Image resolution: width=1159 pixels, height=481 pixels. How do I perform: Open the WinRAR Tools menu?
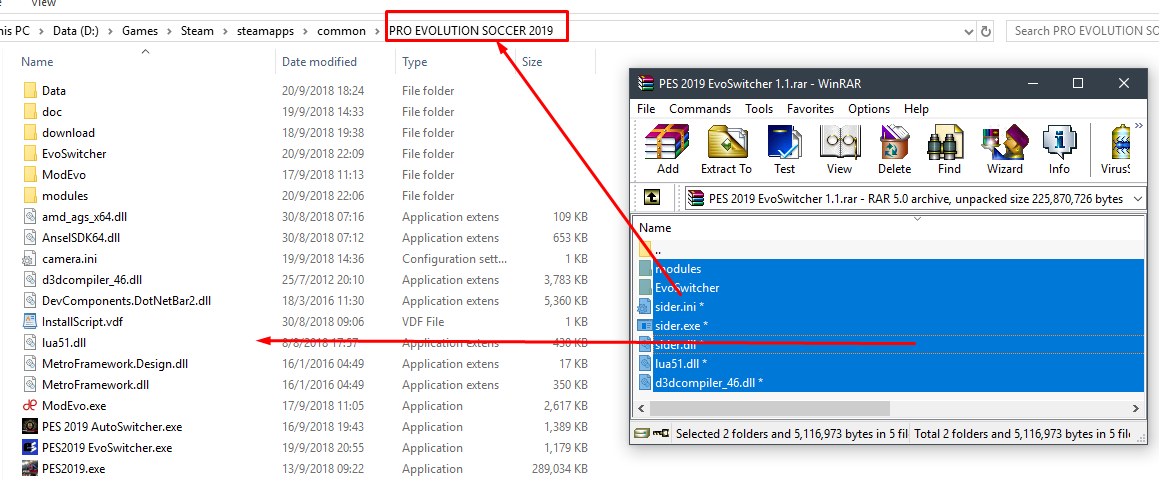click(759, 109)
